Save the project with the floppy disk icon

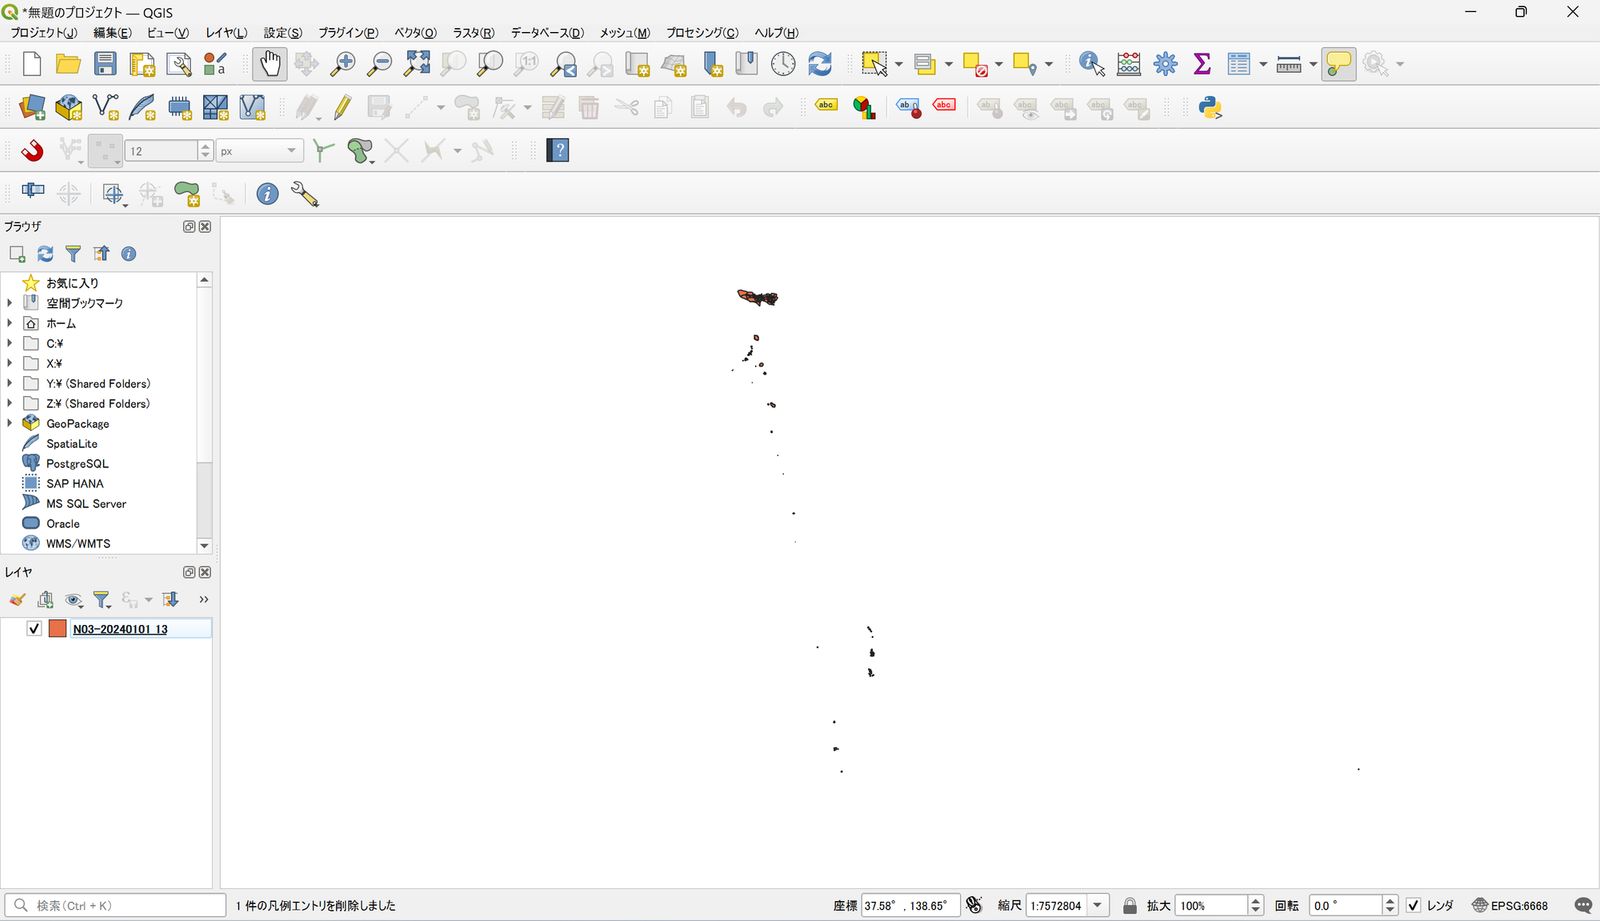click(x=105, y=64)
